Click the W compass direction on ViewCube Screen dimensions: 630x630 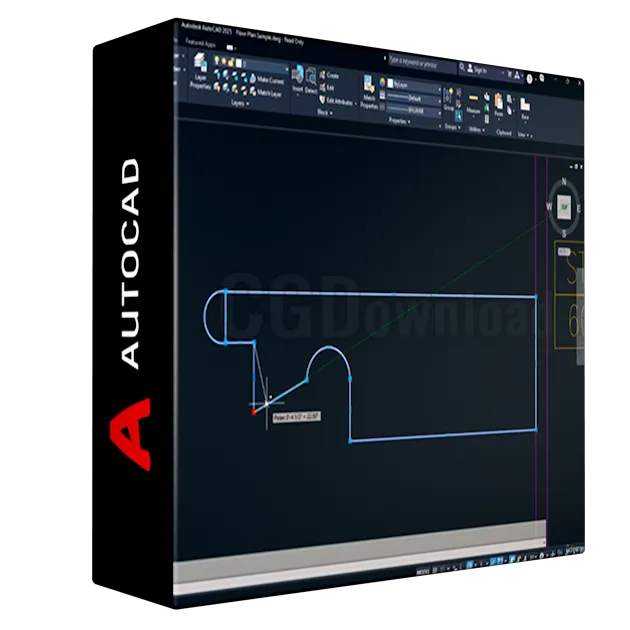(549, 207)
